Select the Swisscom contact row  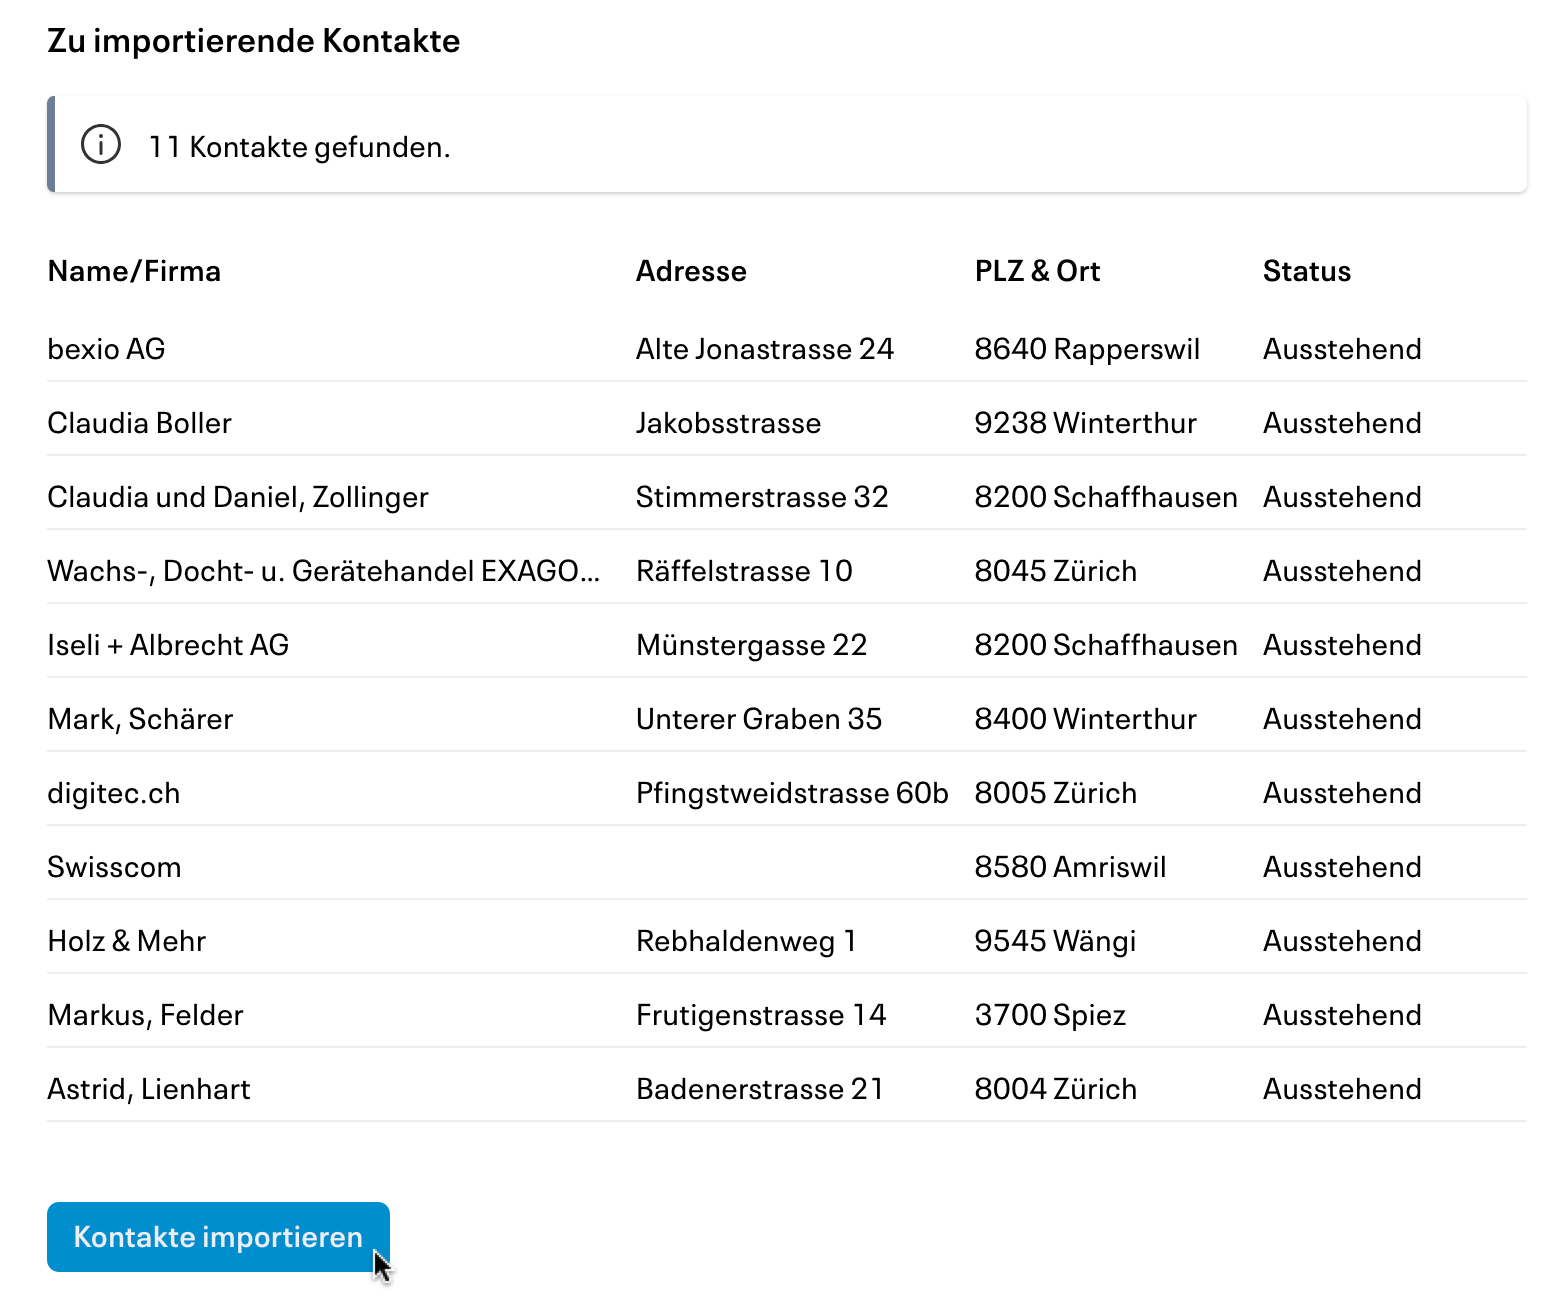click(x=114, y=866)
